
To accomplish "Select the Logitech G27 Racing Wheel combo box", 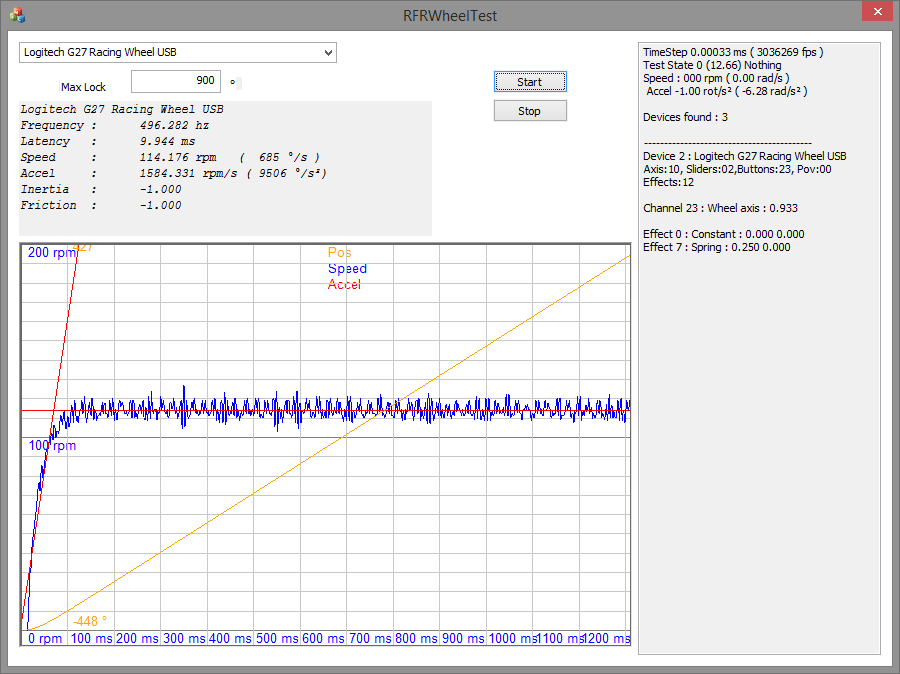I will [170, 53].
